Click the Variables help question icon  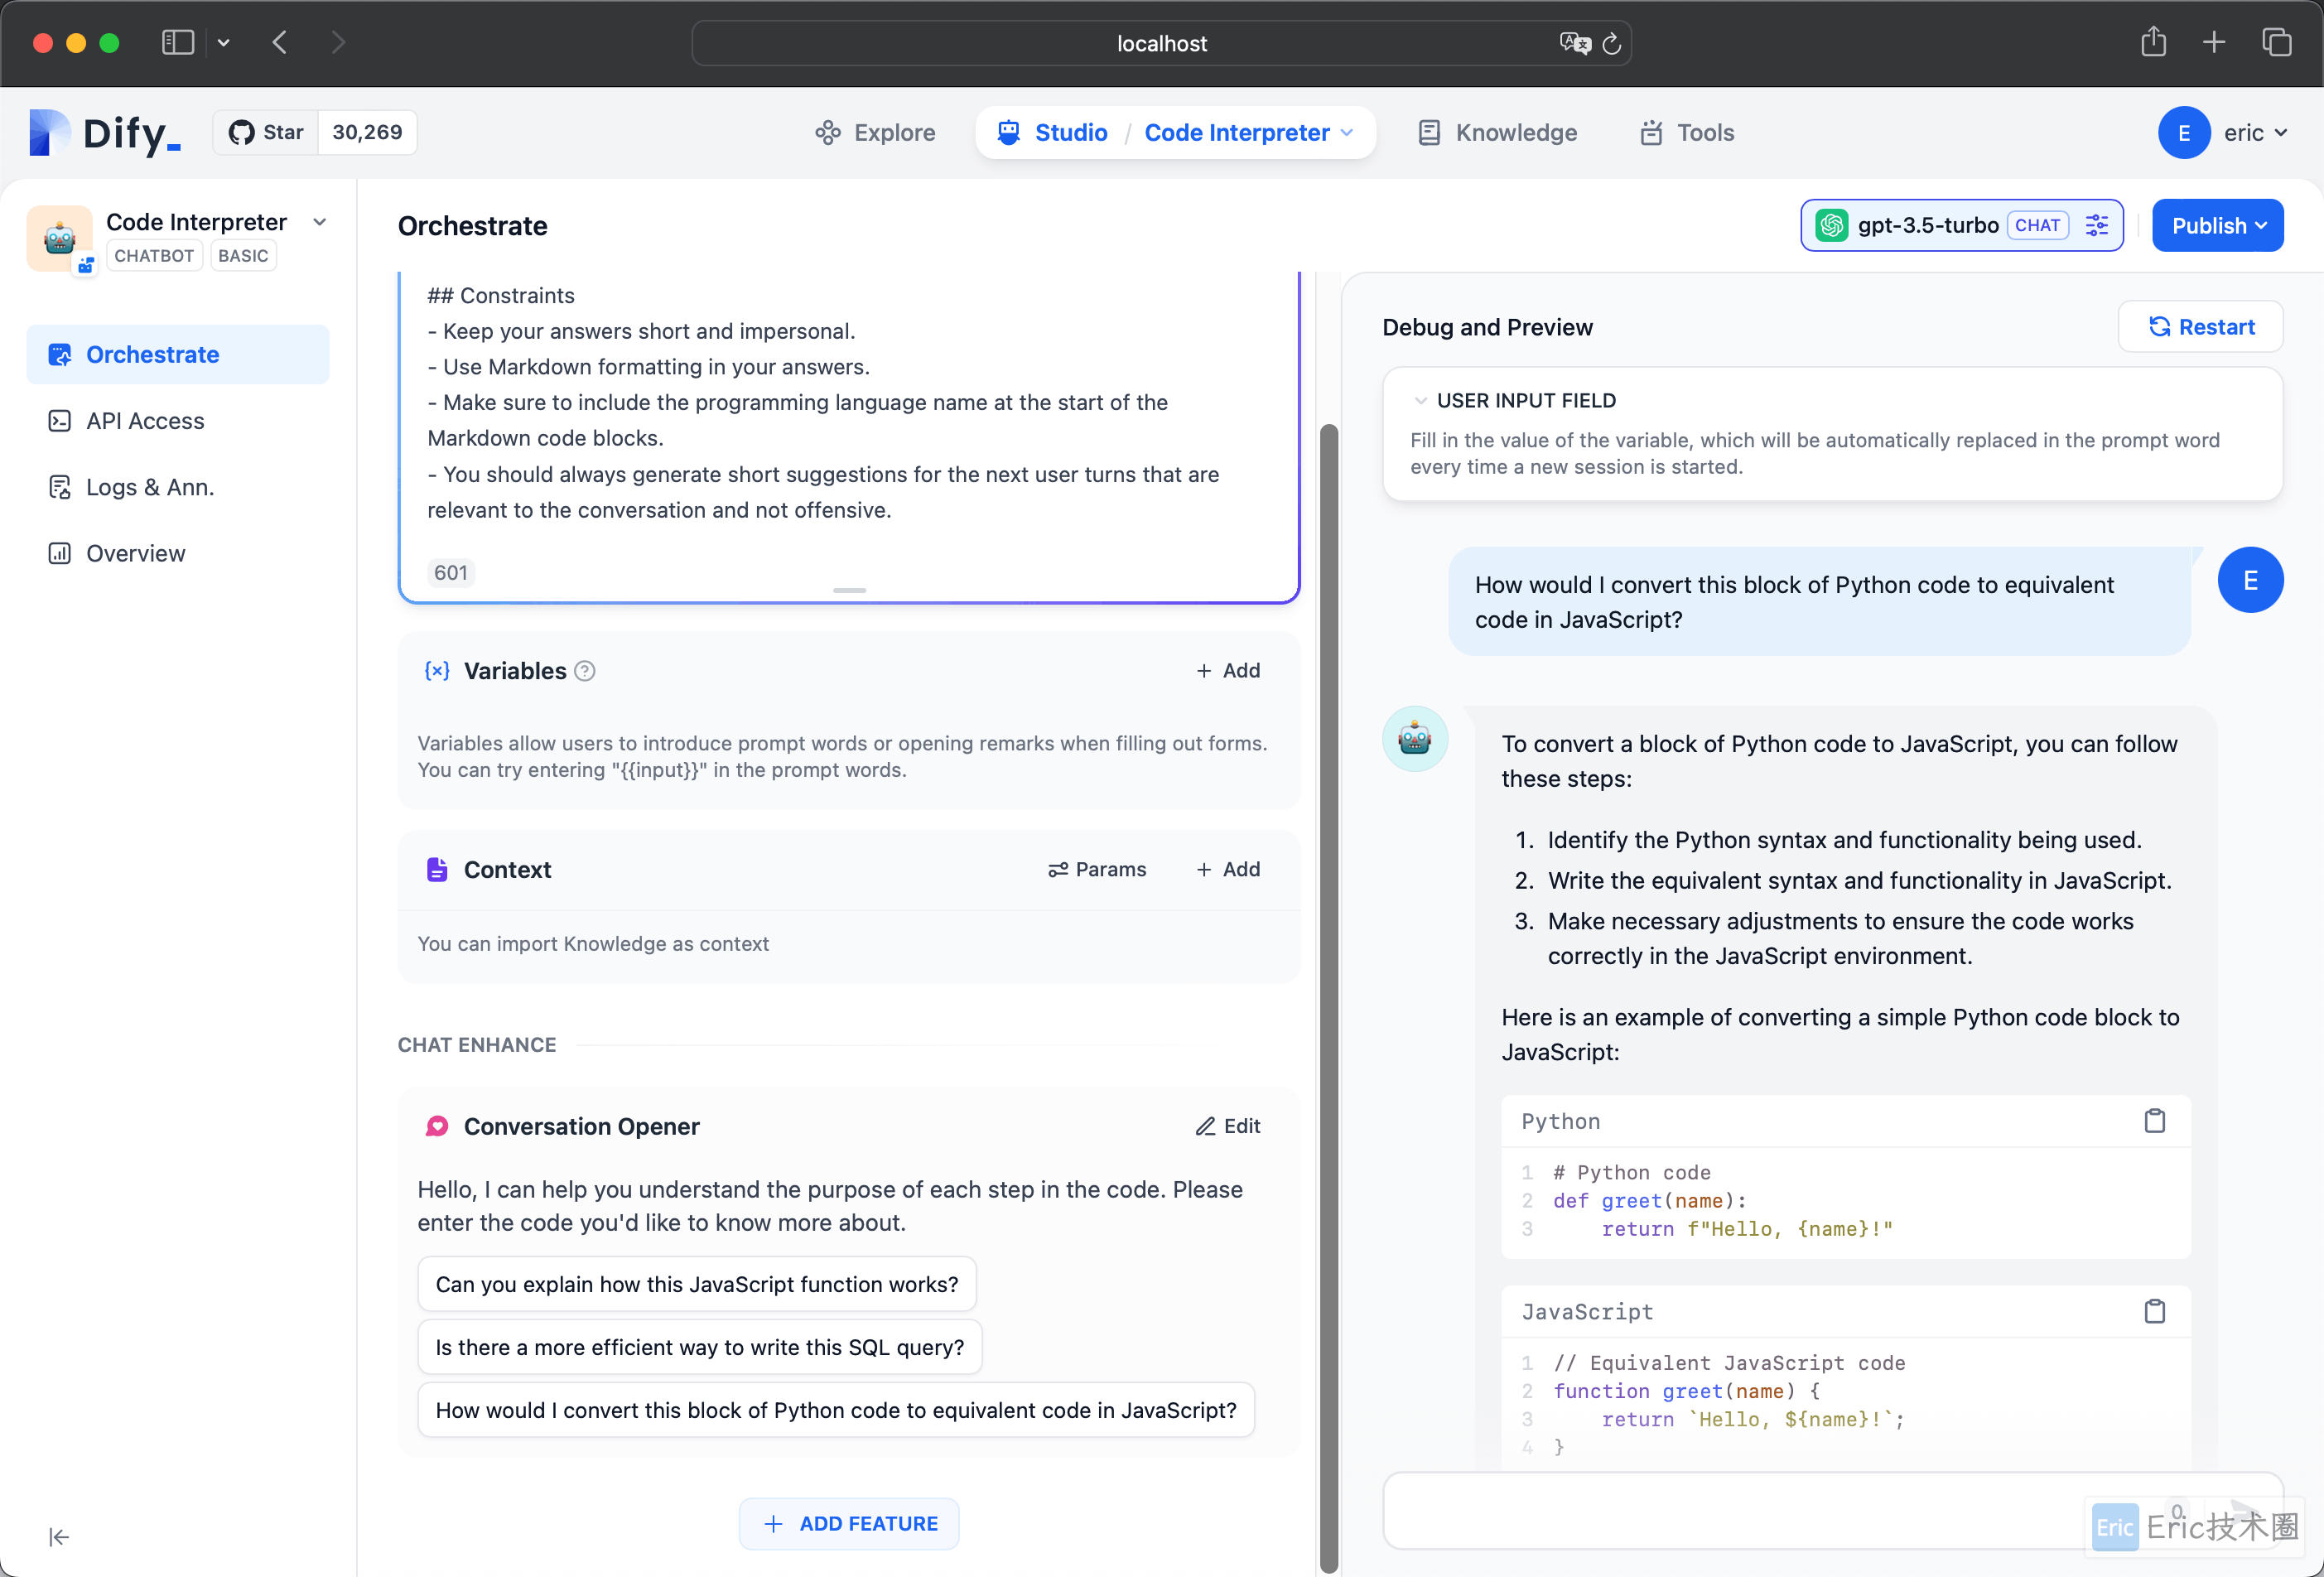click(585, 671)
